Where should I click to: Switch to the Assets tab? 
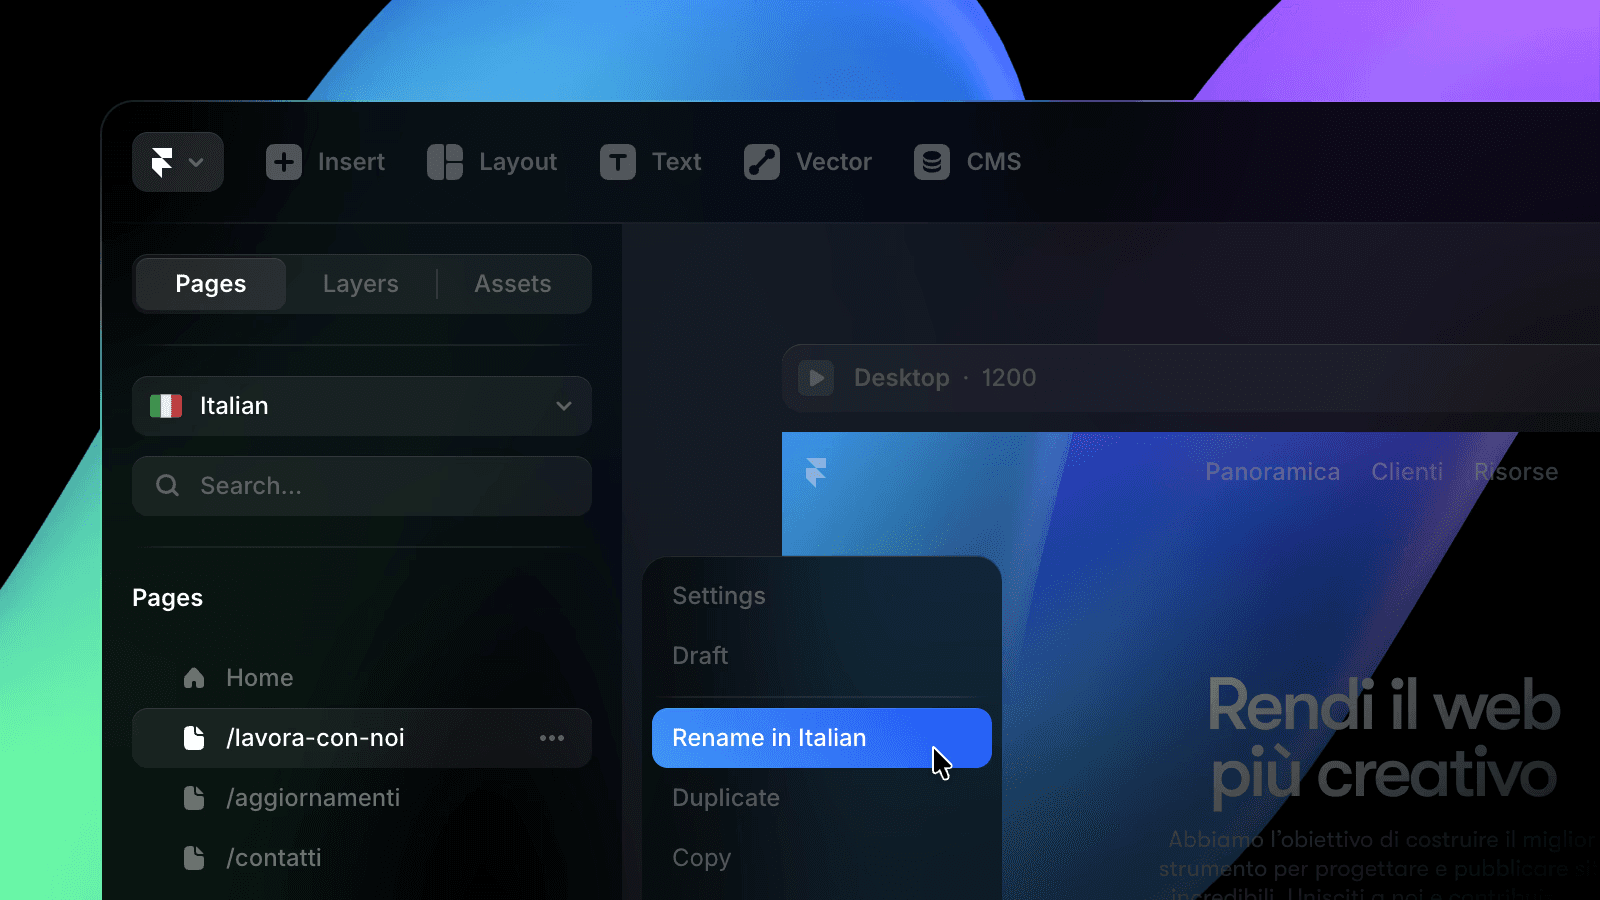512,284
